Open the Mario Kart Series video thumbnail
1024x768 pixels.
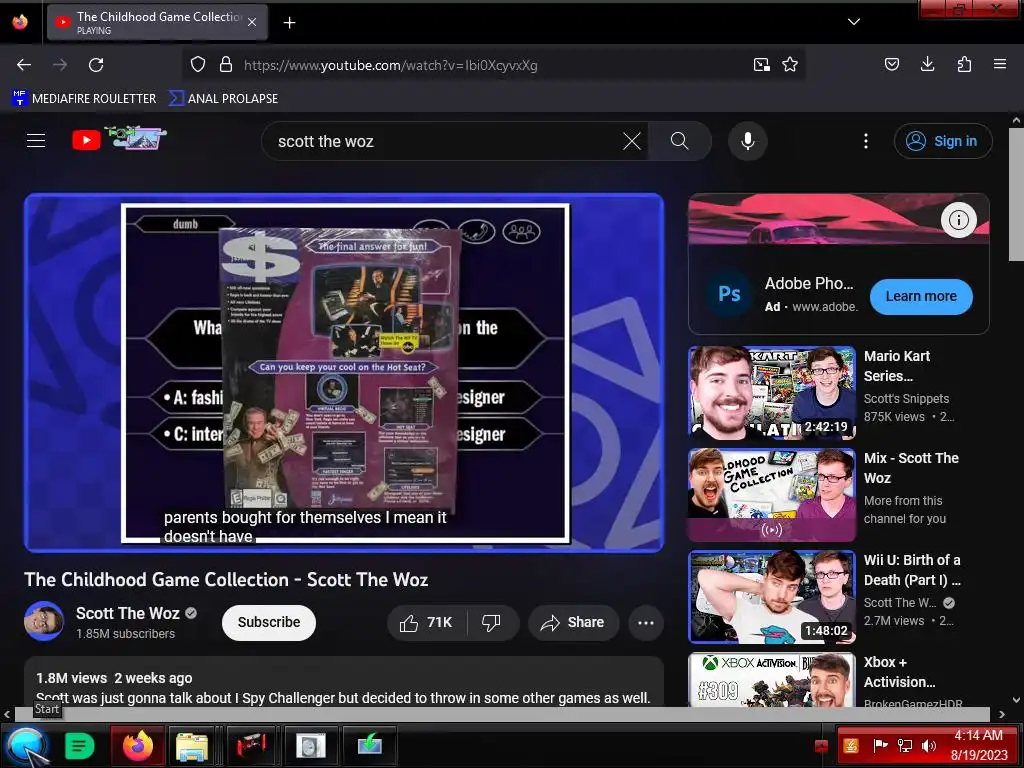(772, 393)
